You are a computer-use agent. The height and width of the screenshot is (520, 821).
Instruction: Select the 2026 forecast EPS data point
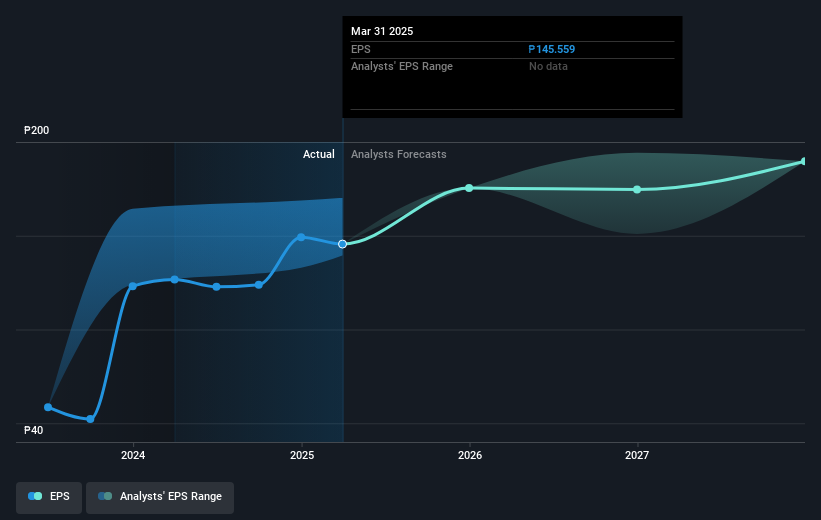[469, 188]
